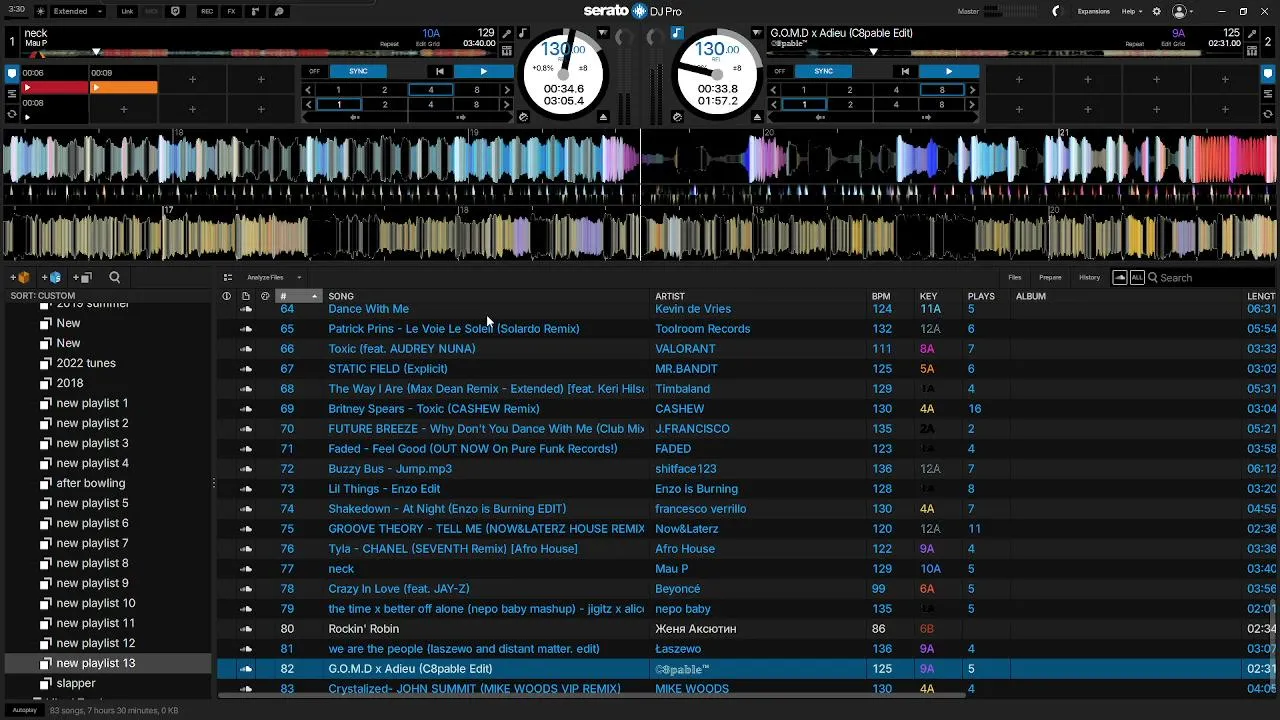Click deck 2 key lock music note
The height and width of the screenshot is (720, 1280).
pos(677,33)
